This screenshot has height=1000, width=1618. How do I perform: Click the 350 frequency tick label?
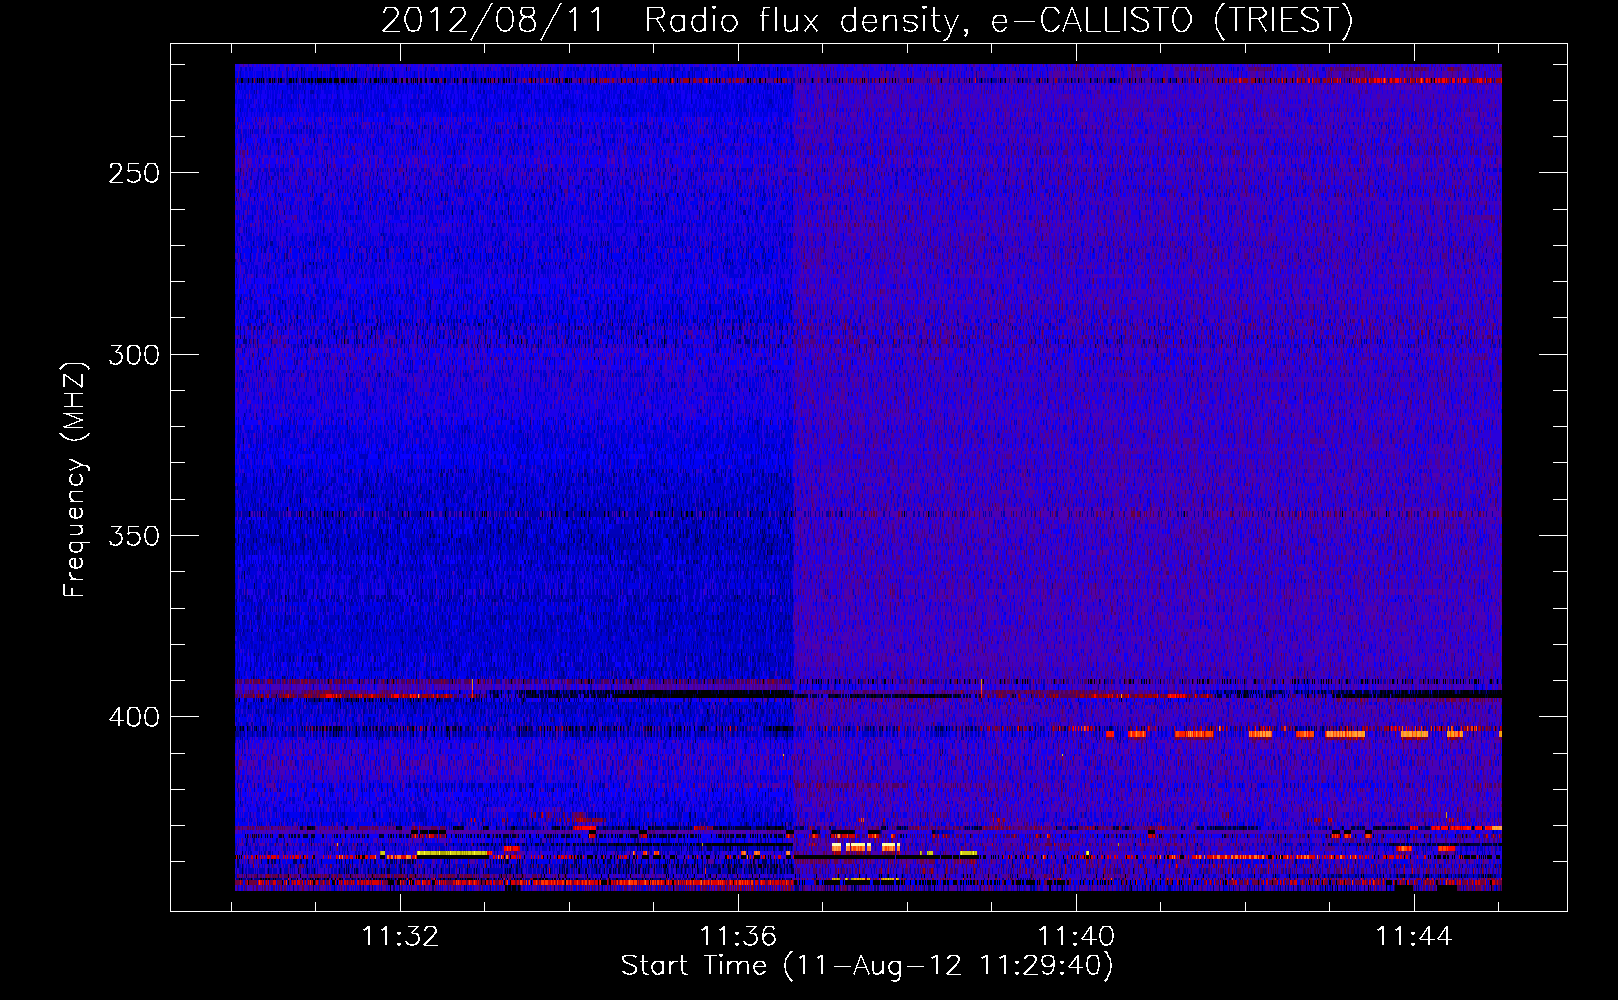click(x=134, y=536)
